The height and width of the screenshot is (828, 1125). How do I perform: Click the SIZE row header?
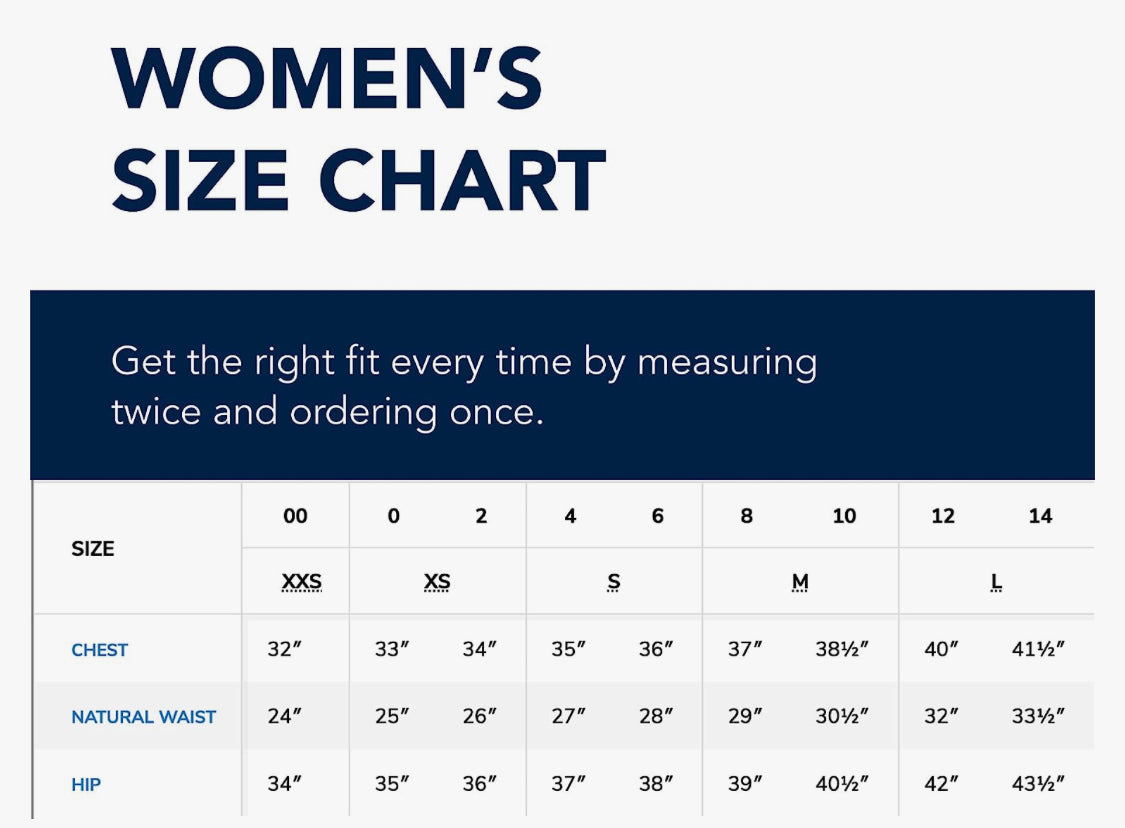(x=93, y=549)
